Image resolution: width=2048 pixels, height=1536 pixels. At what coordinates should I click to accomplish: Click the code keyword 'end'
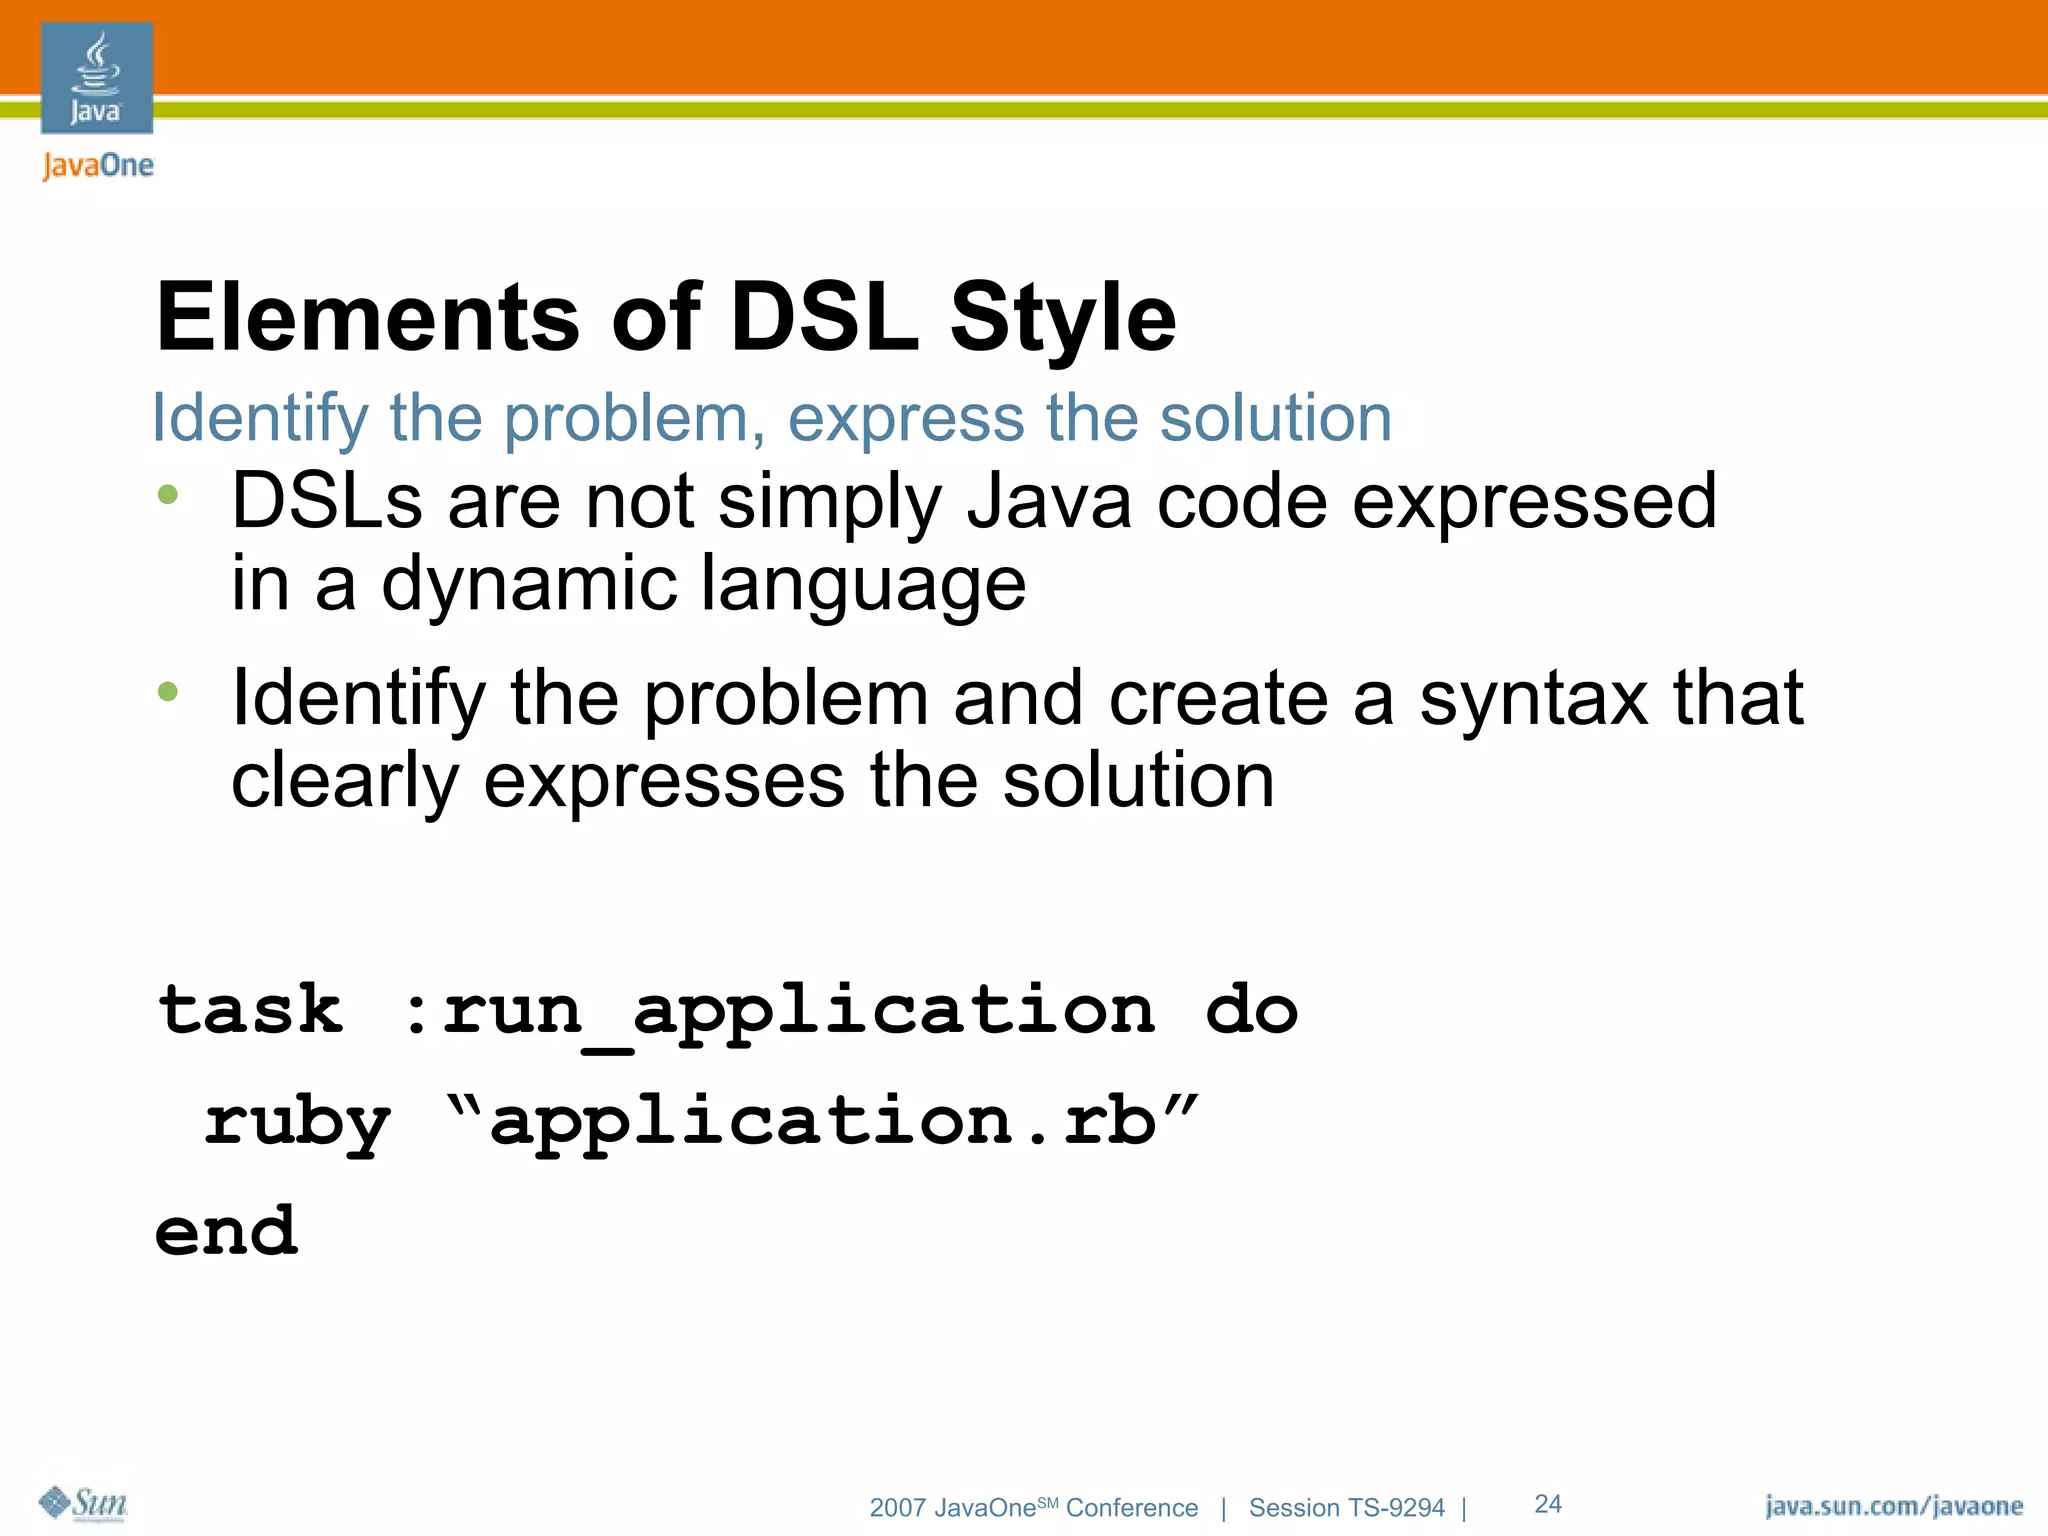(226, 1231)
